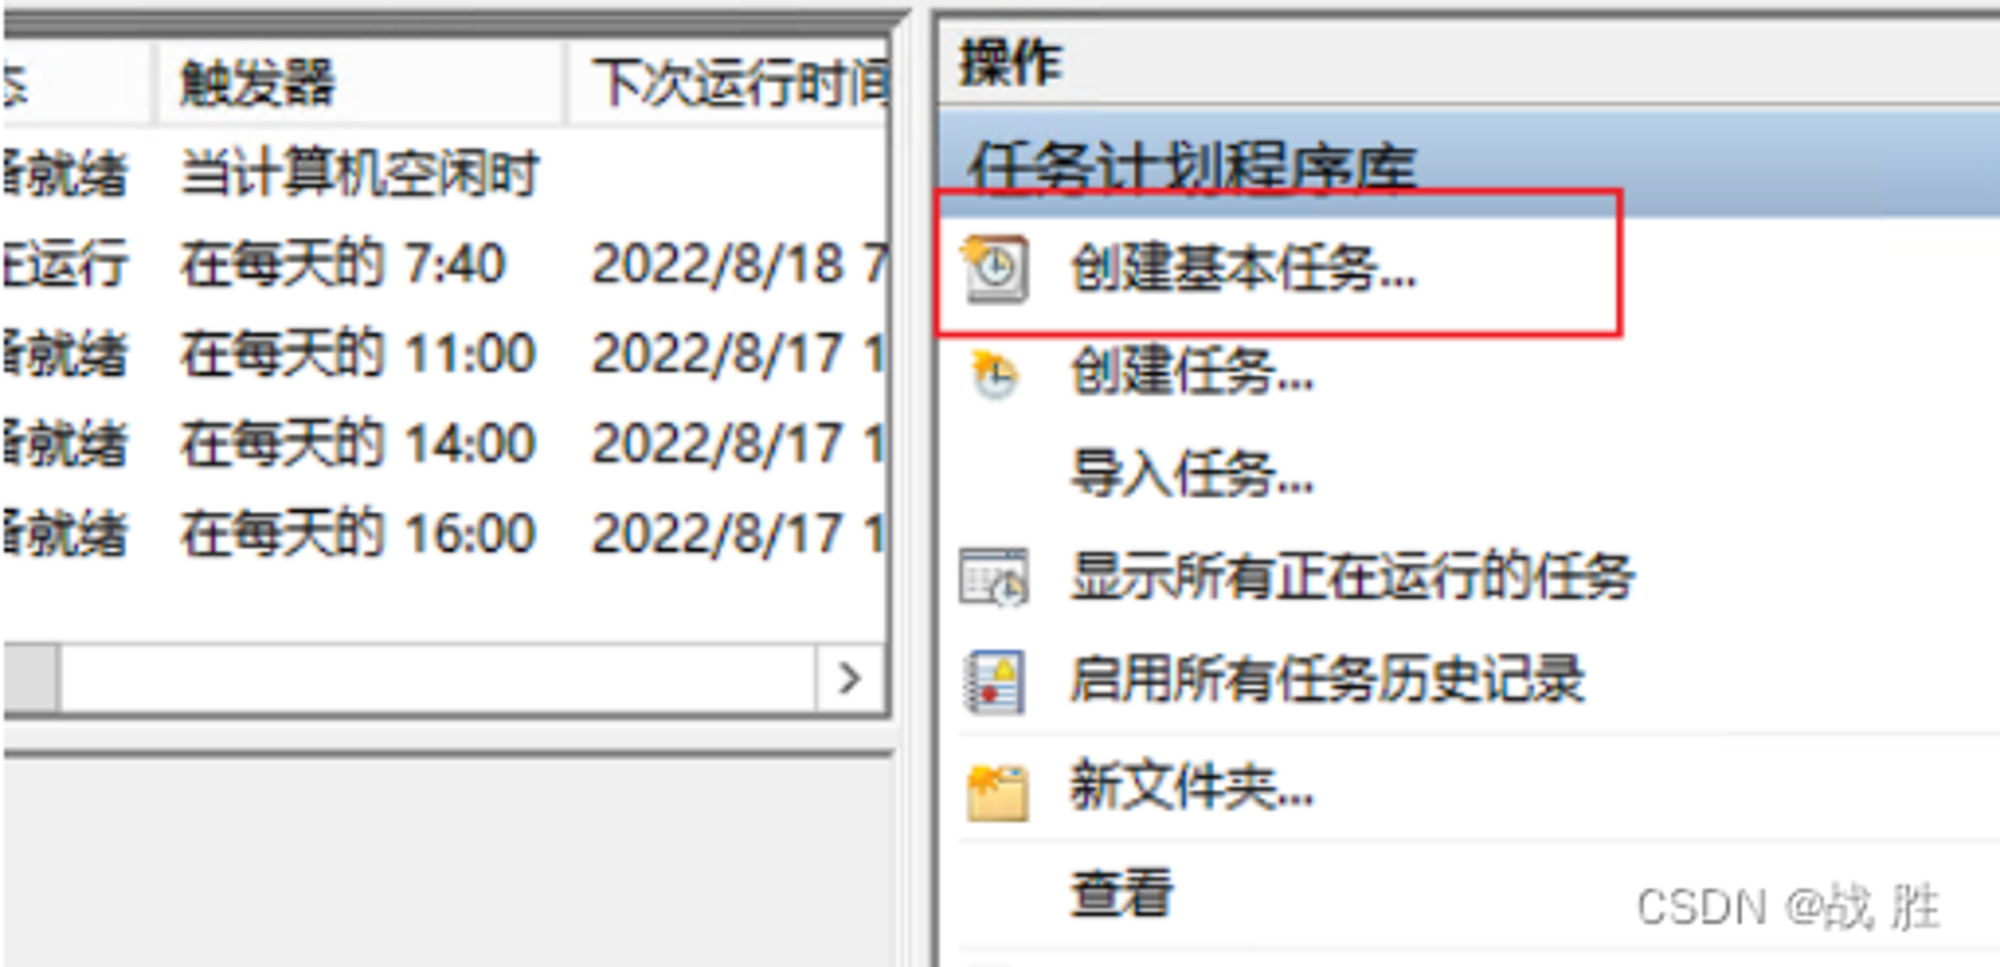Choose 导入任务... in actions pane
This screenshot has width=2000, height=967.
point(1192,472)
